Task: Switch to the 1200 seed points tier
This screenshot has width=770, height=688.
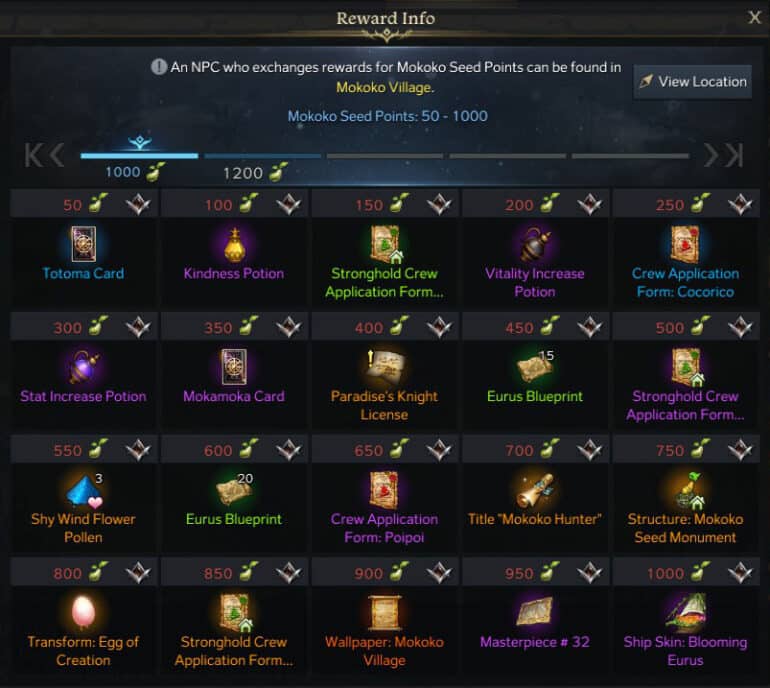Action: tap(263, 156)
